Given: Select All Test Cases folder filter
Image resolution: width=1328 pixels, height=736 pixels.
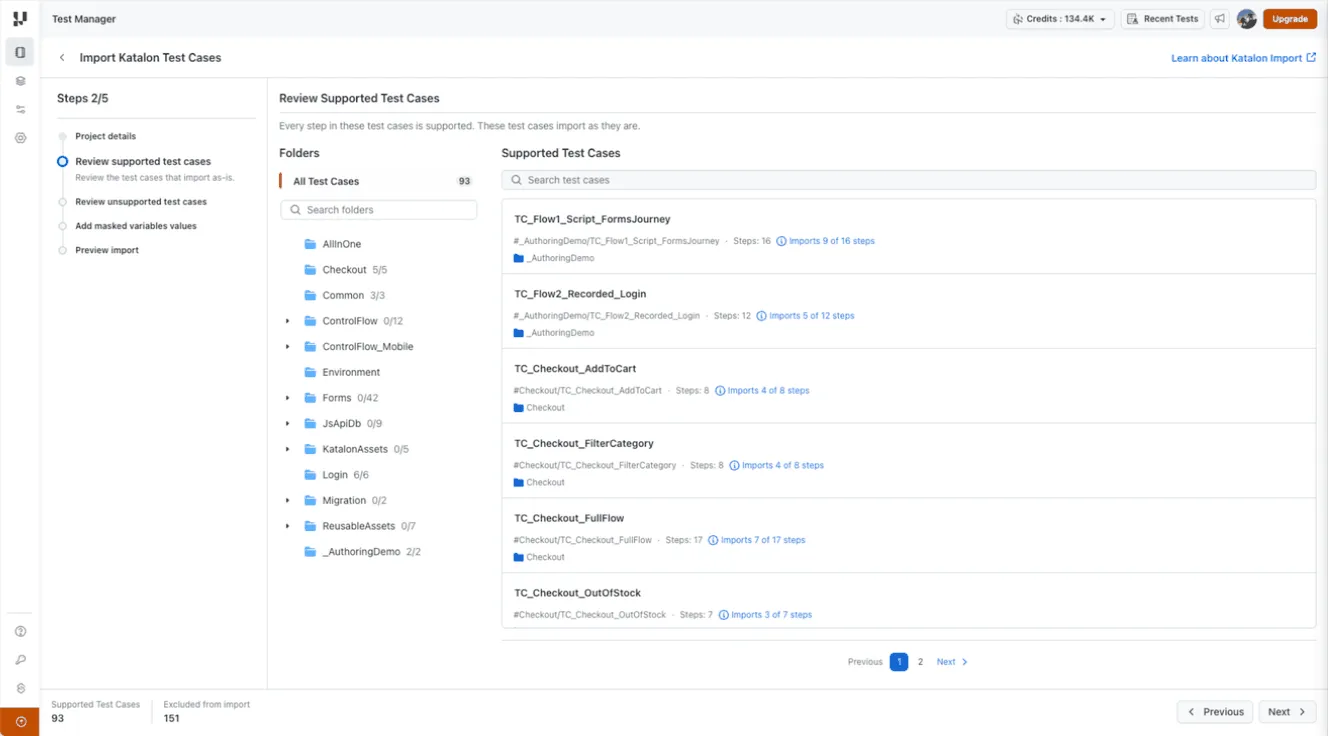Looking at the screenshot, I should (x=378, y=181).
